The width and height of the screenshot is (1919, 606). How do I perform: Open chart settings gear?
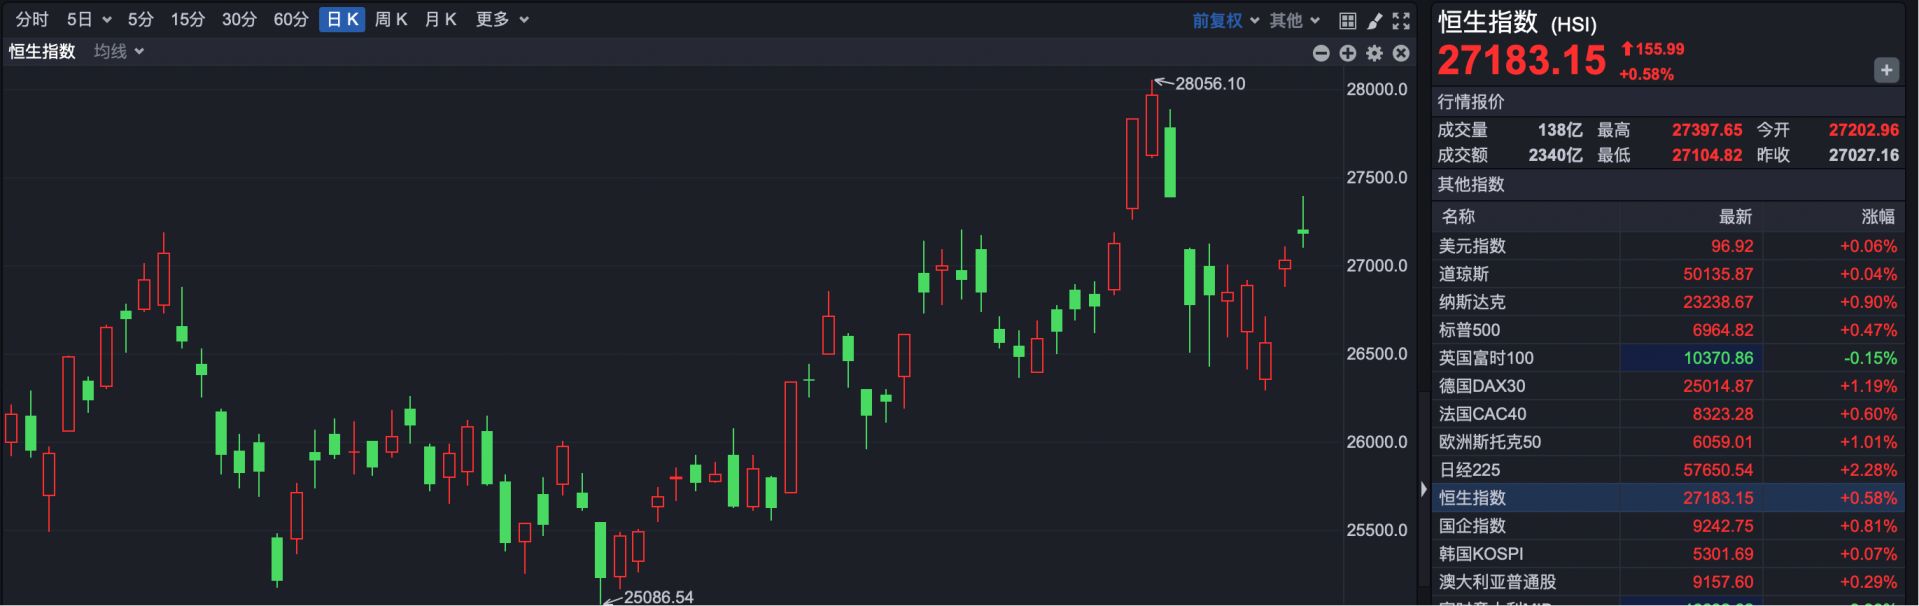coord(1375,53)
